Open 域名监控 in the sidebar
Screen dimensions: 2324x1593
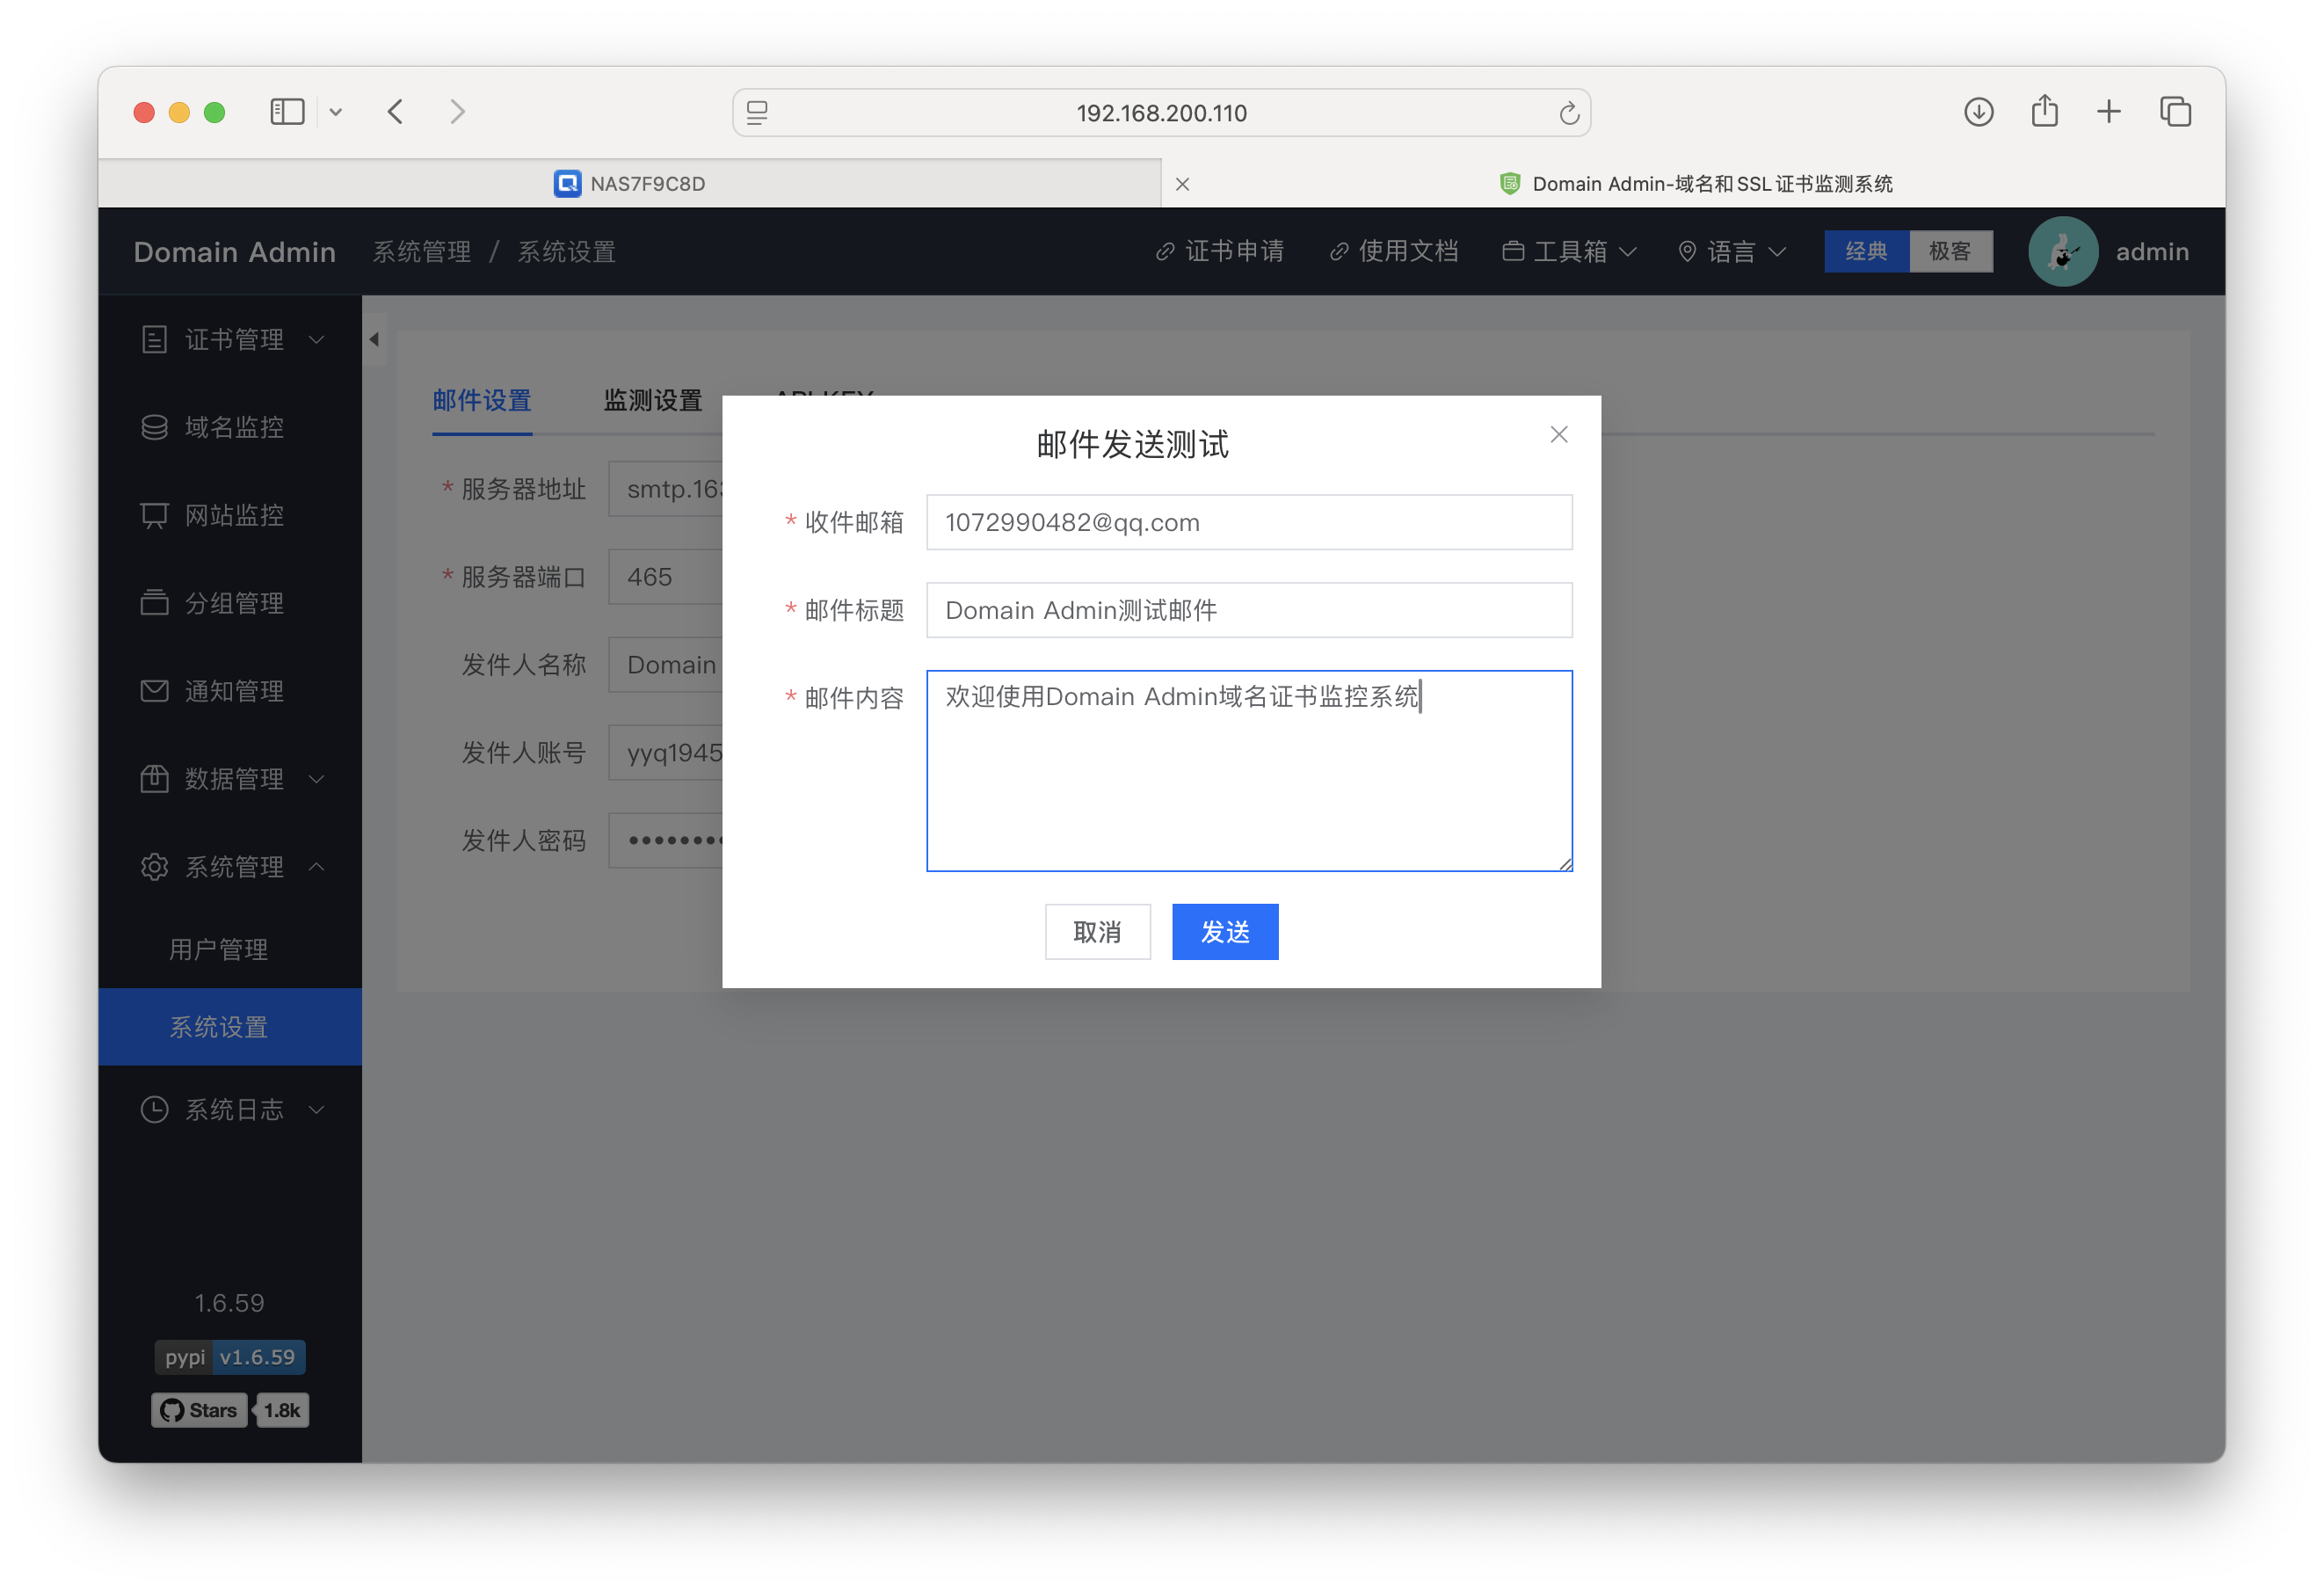231,428
